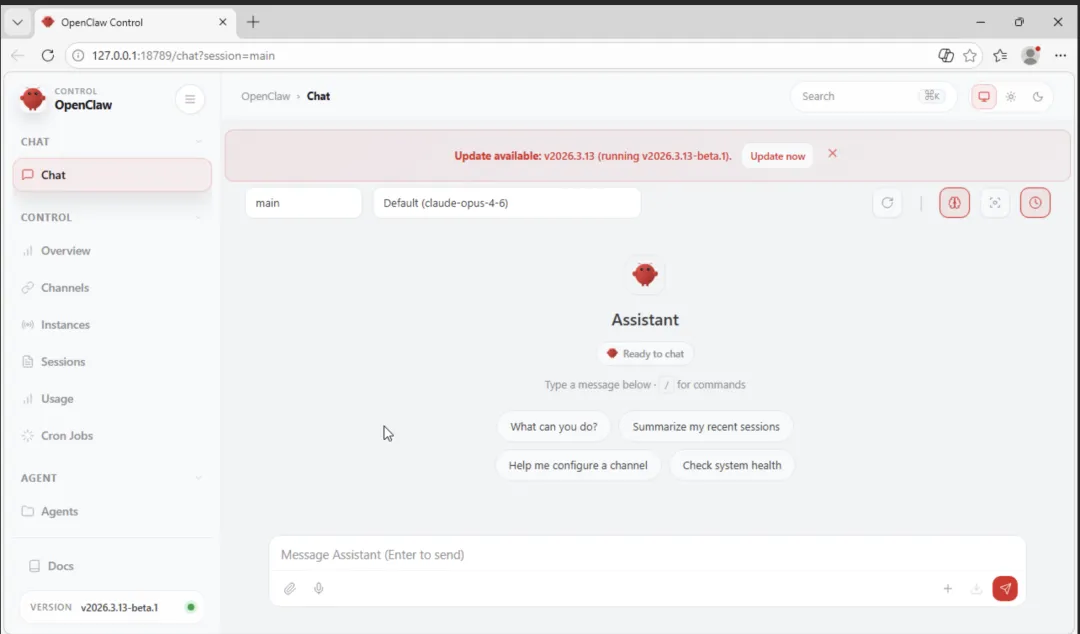Open a new browser tab
The image size is (1080, 634).
[253, 22]
